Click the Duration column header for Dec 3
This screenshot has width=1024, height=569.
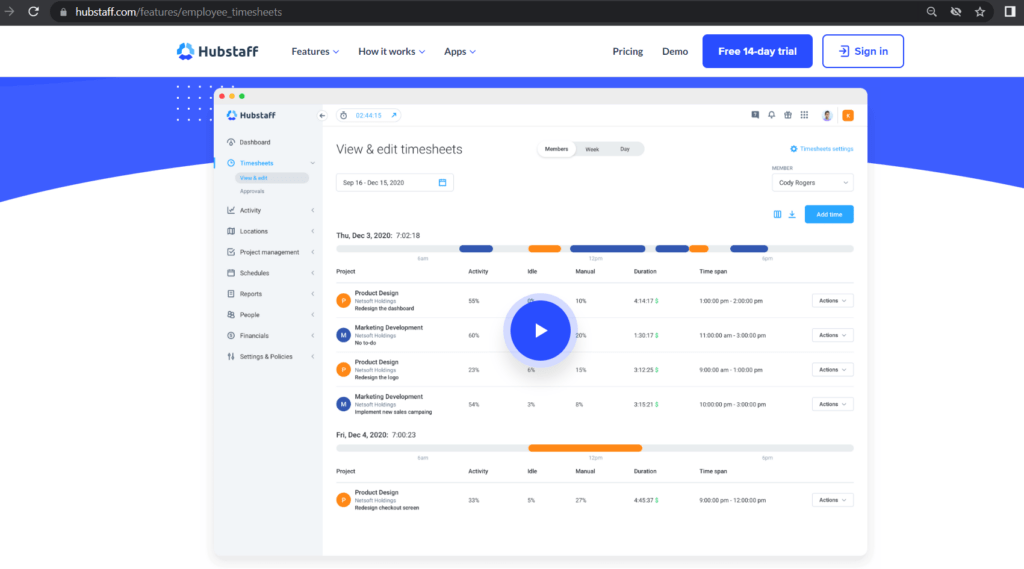click(x=645, y=271)
